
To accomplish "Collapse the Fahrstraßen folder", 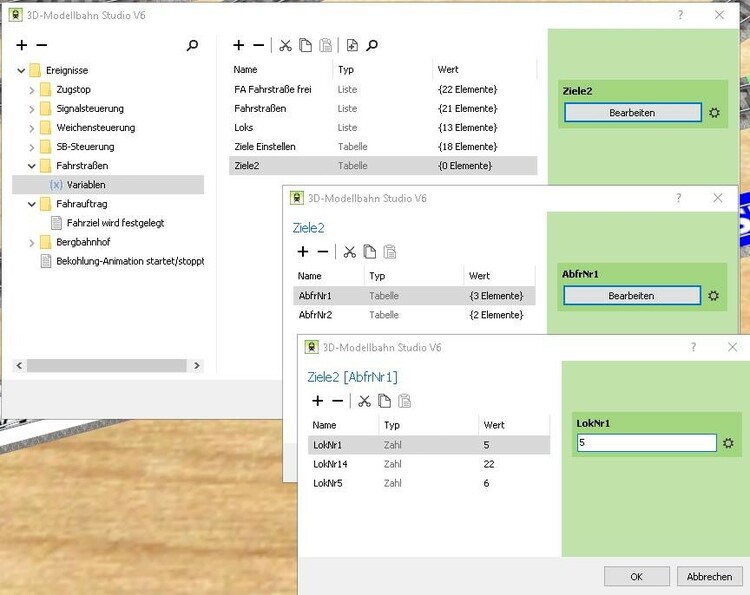I will [32, 166].
